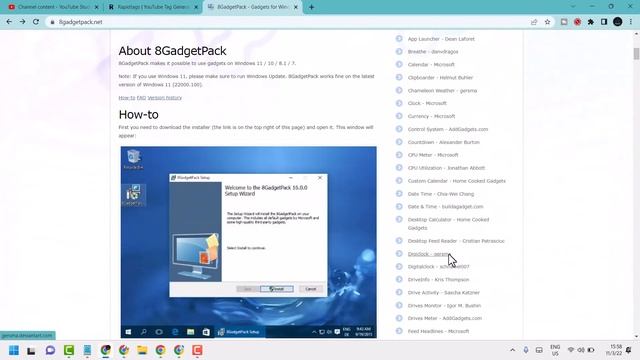640x360 pixels.
Task: Open the CPU Meter - Microsoft entry
Action: coord(433,155)
